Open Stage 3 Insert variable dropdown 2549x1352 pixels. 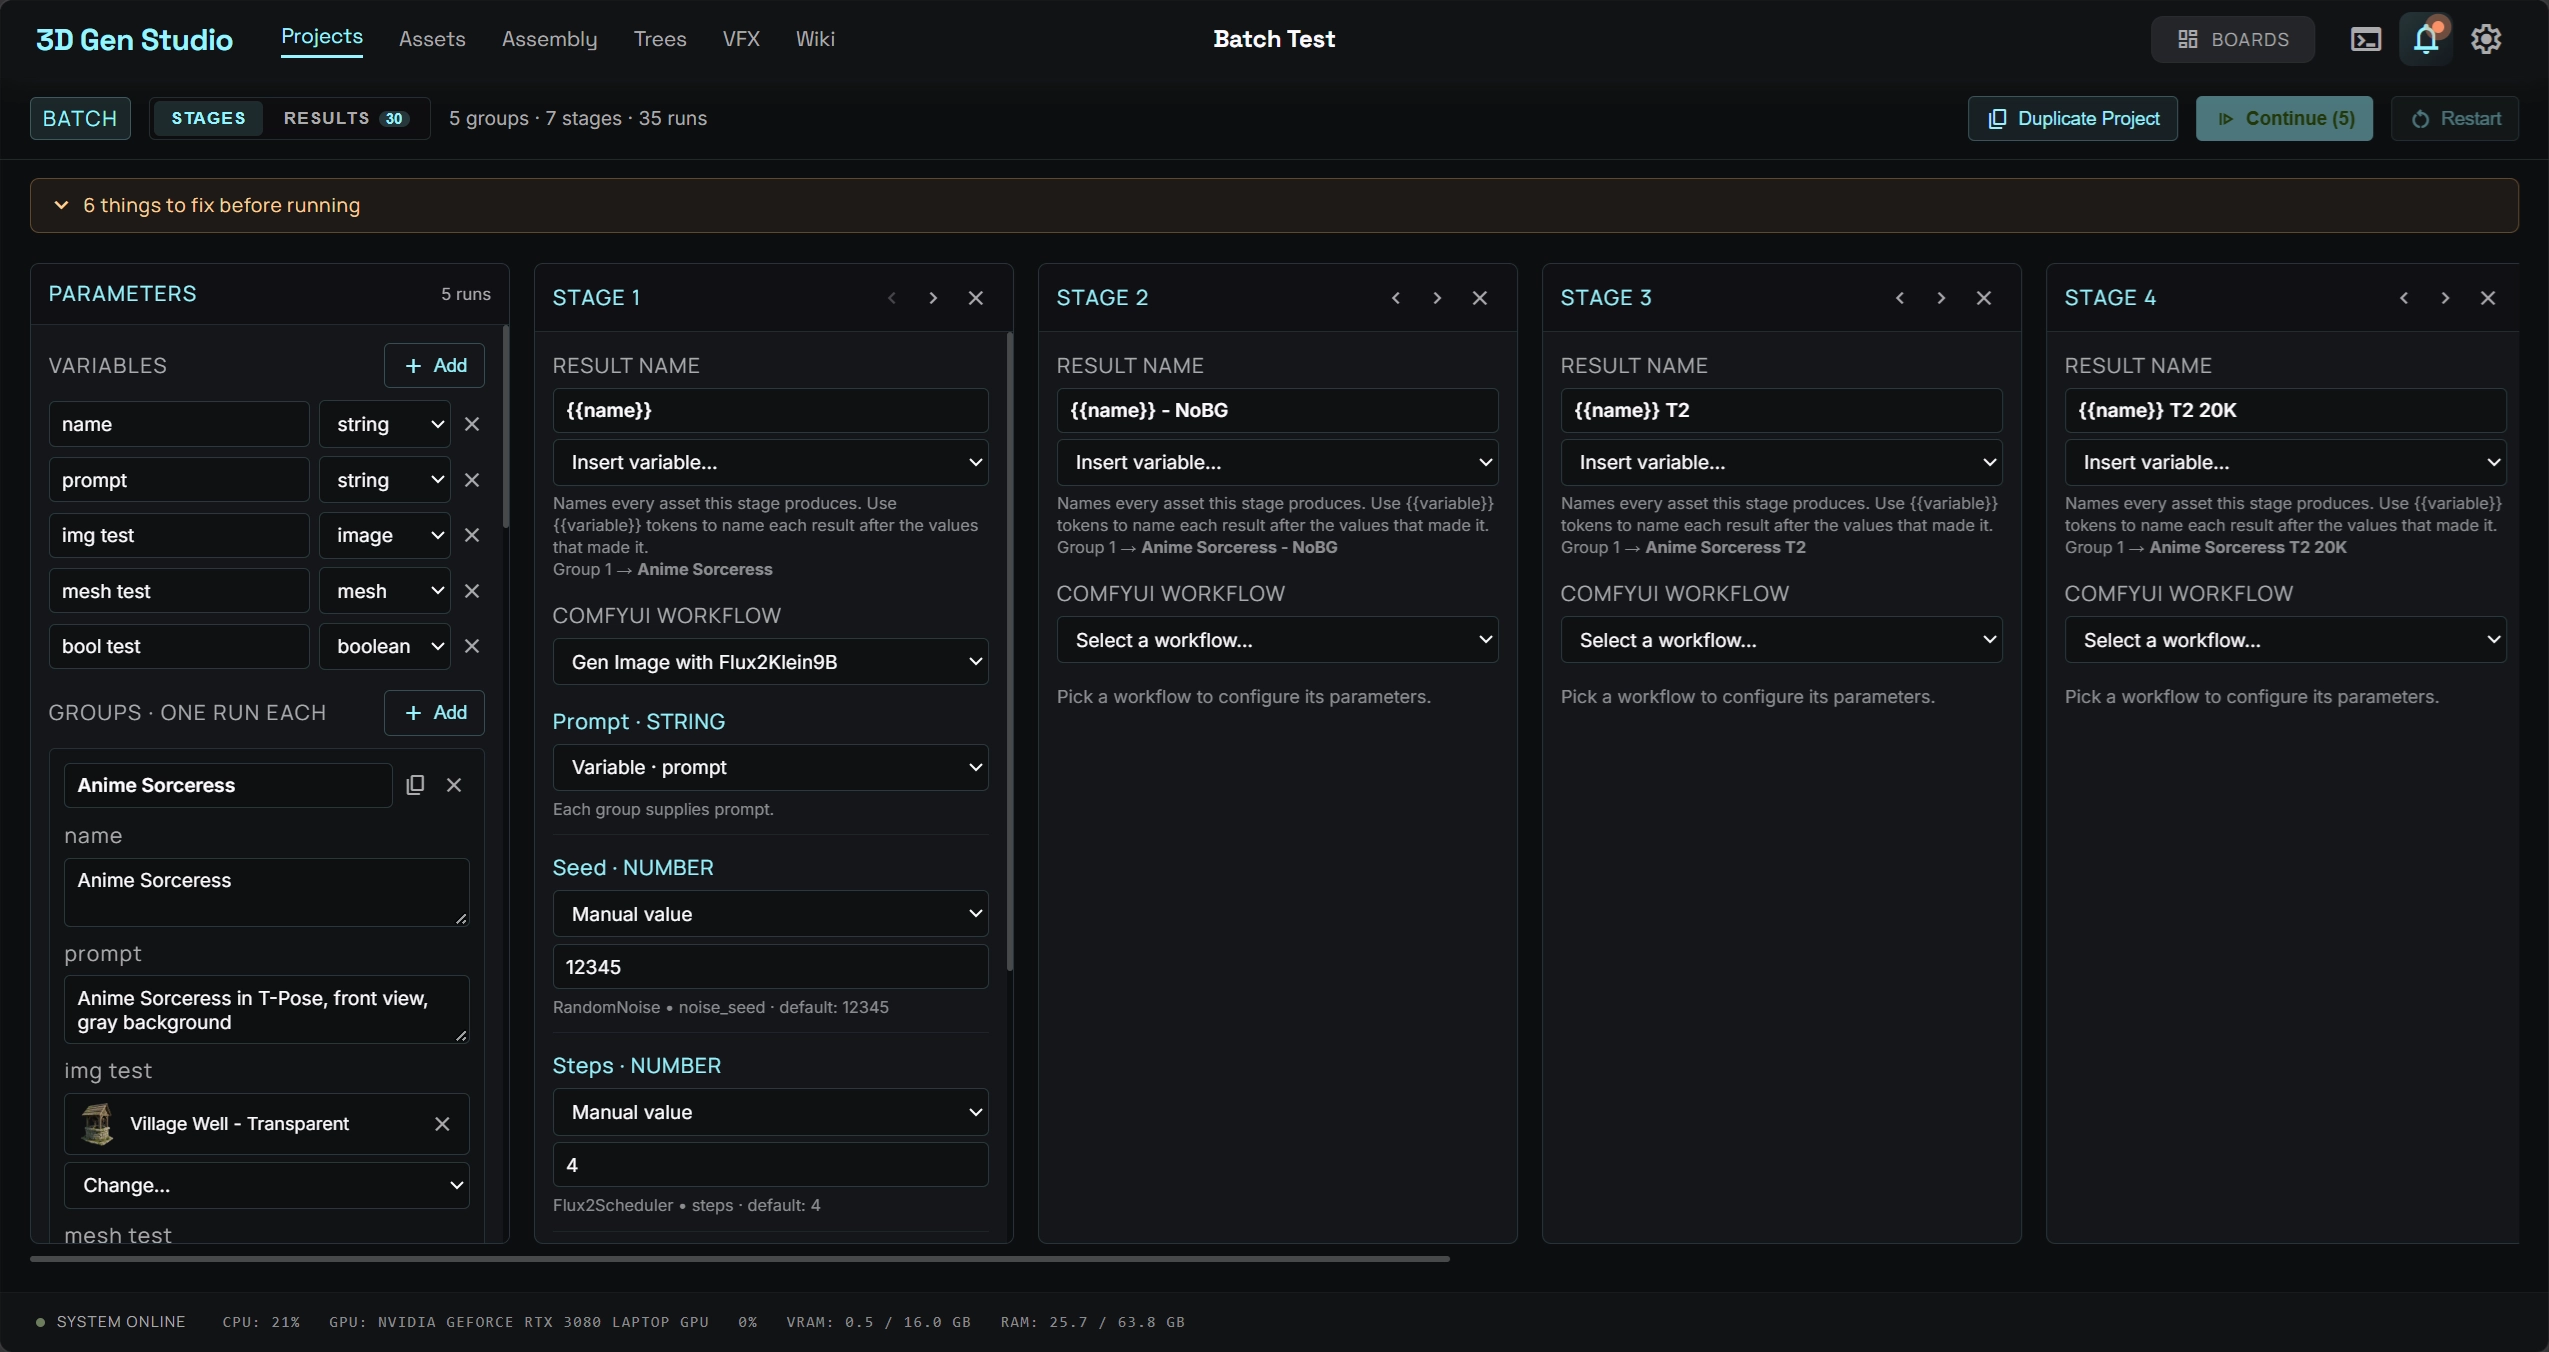click(x=1782, y=462)
